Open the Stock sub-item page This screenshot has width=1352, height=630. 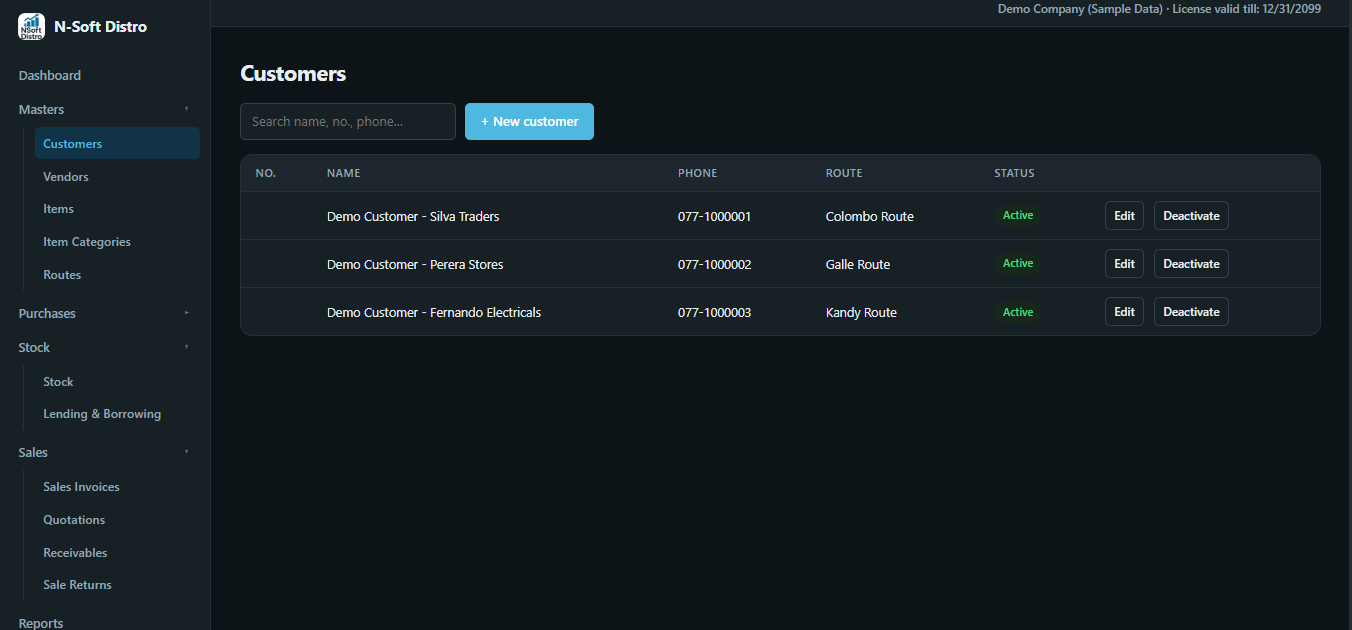(x=117, y=382)
